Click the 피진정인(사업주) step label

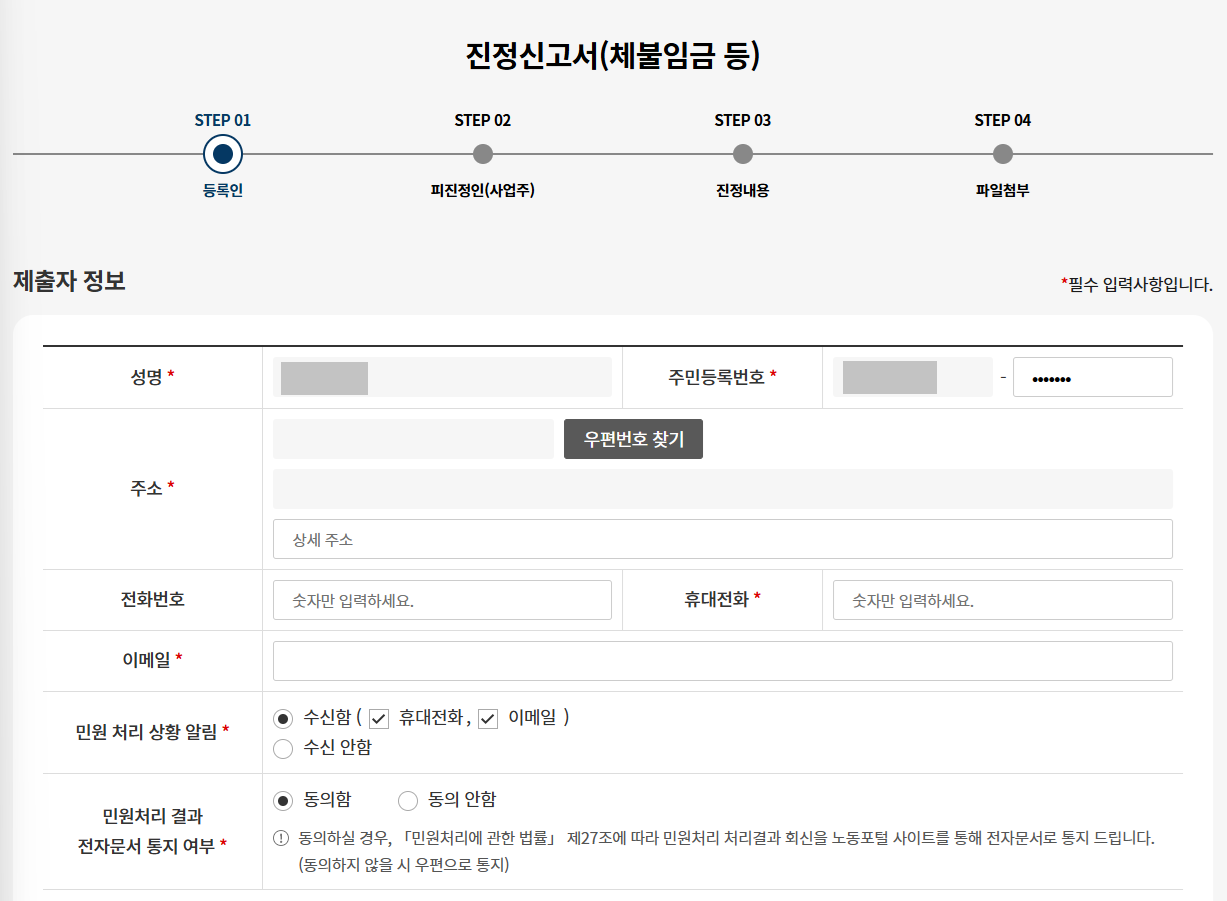pyautogui.click(x=483, y=192)
